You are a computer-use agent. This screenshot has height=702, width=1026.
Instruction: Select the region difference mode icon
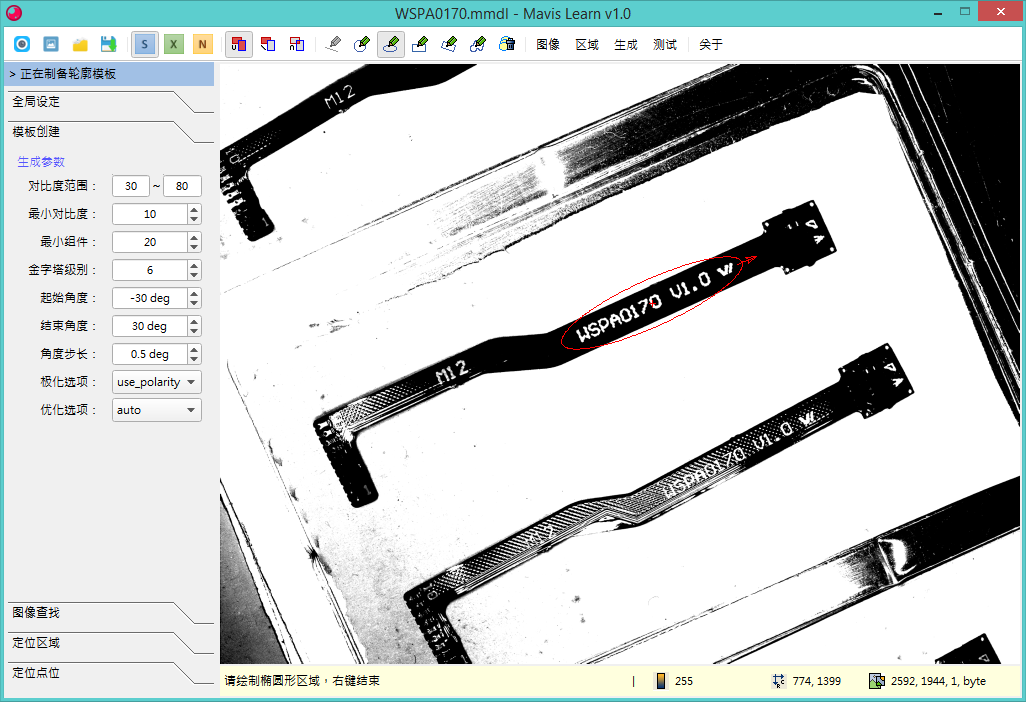pos(268,44)
